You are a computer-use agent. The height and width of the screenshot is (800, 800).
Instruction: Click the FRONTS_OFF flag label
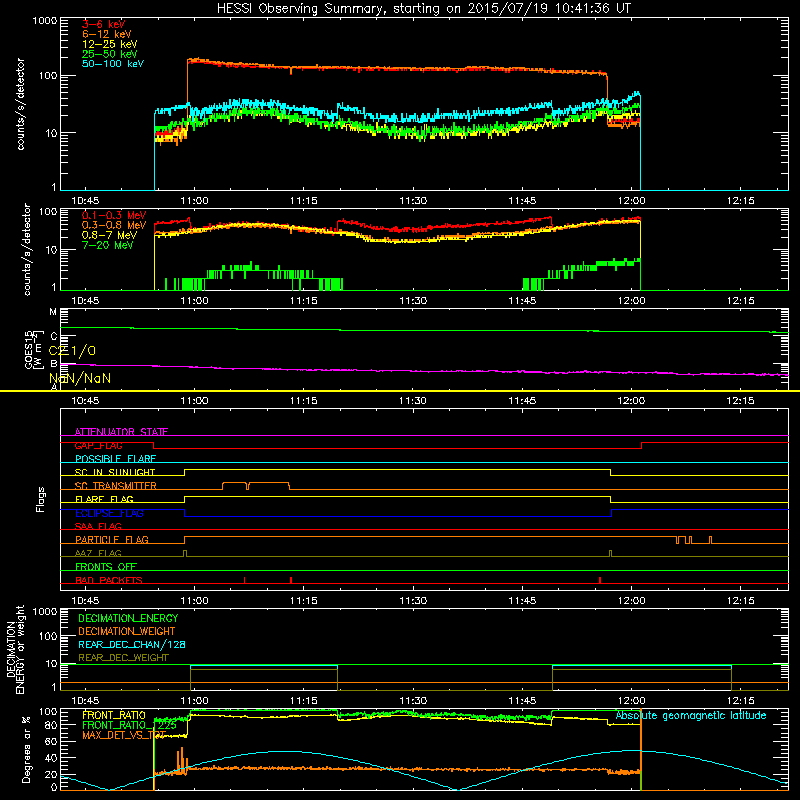(x=106, y=566)
